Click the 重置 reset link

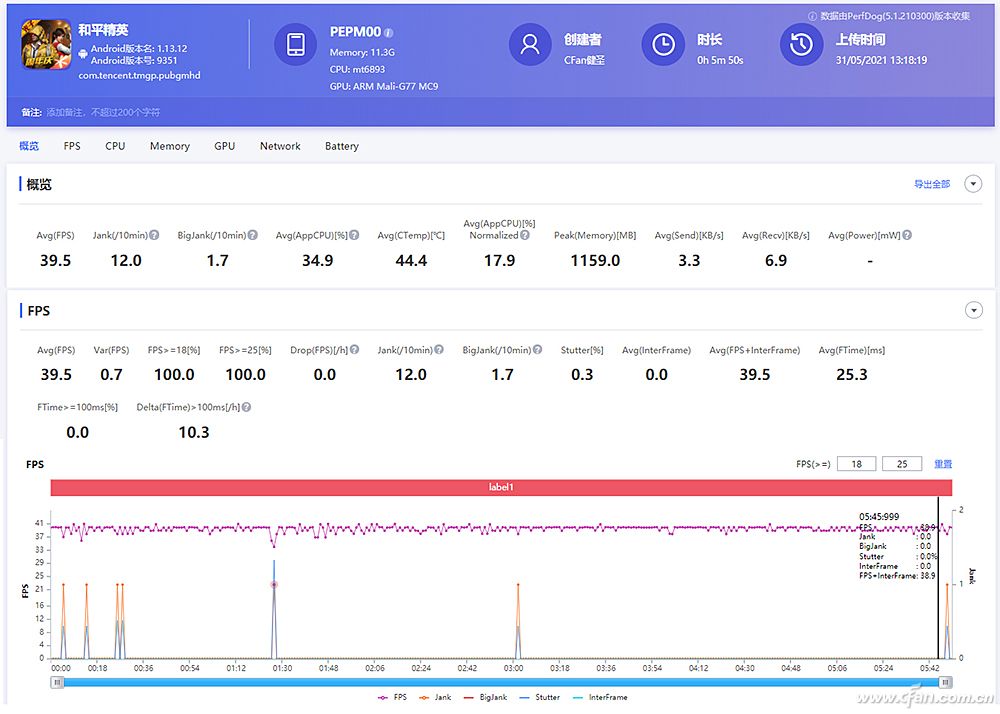click(x=942, y=464)
